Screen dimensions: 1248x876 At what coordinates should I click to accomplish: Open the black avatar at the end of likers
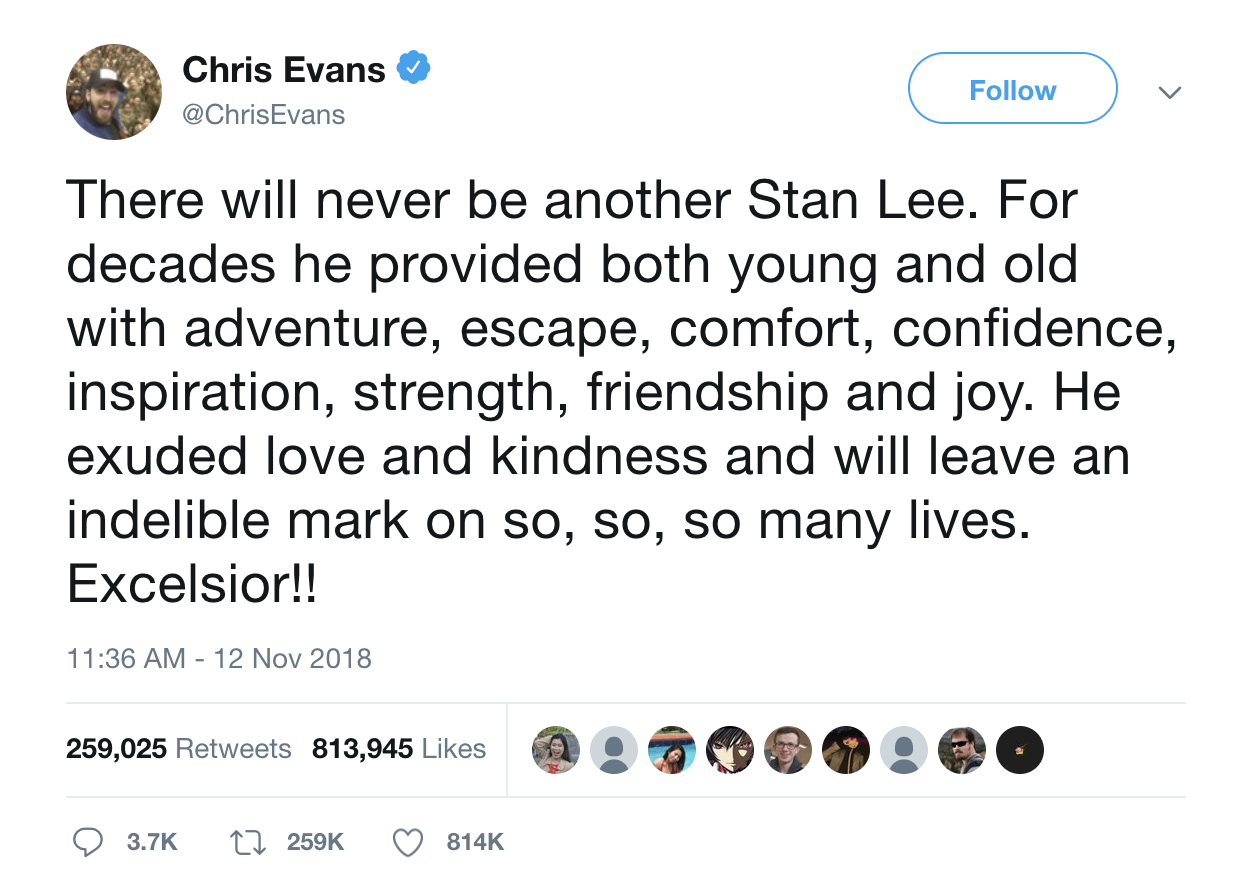[1020, 750]
